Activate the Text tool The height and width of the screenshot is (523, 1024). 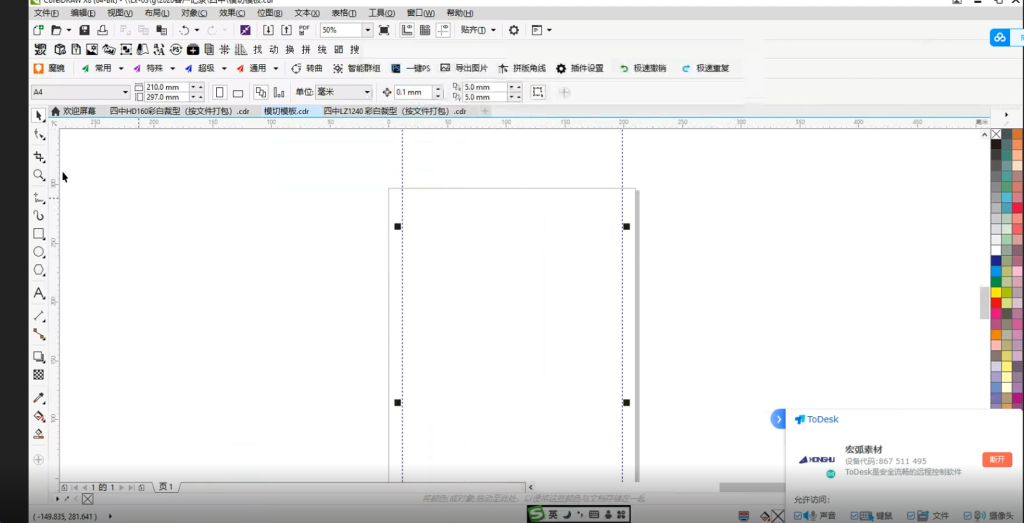coord(39,293)
